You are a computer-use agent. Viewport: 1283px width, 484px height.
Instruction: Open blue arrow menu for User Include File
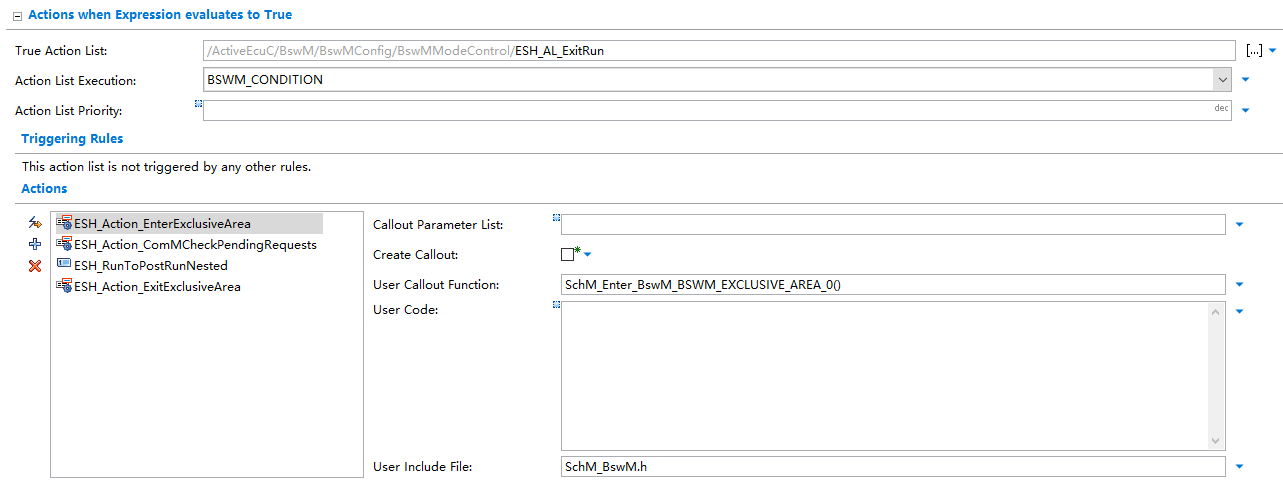[1240, 467]
